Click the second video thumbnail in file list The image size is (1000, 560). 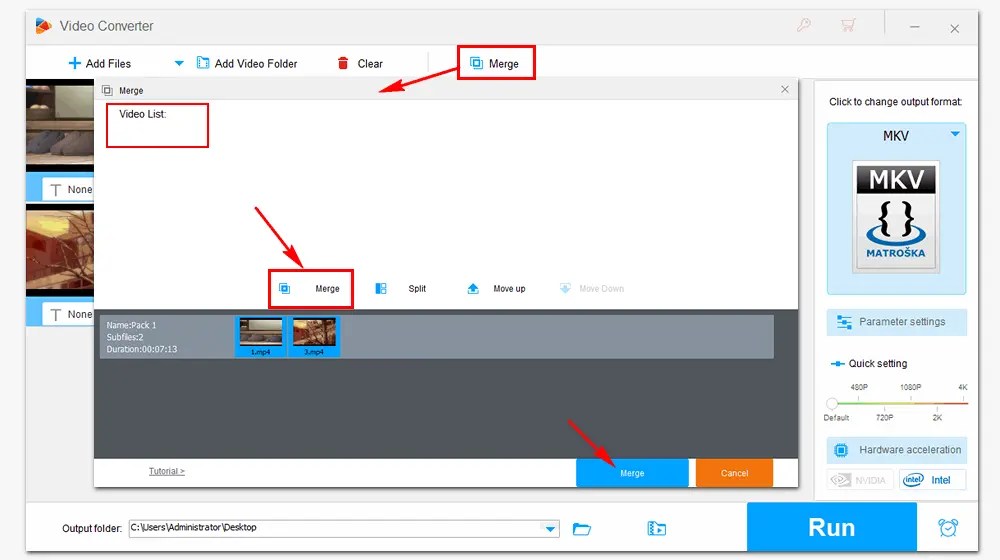[60, 250]
